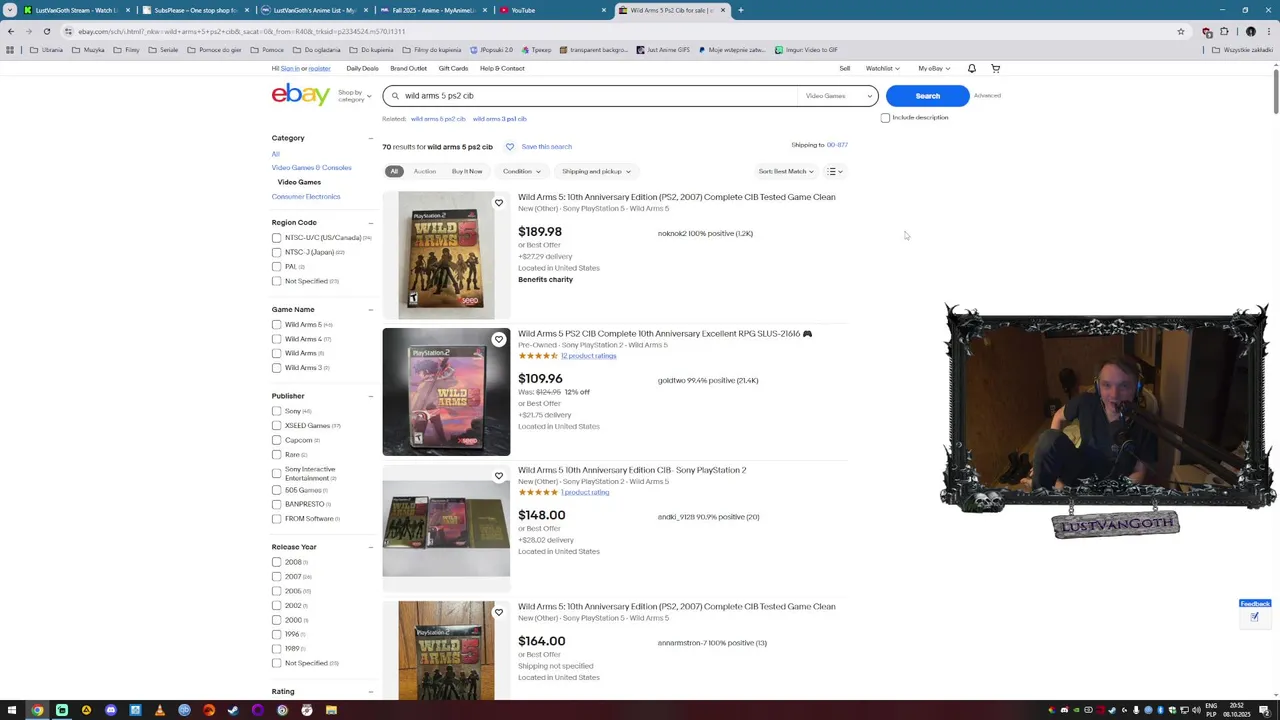The width and height of the screenshot is (1280, 720).
Task: Reload the page with refresh icon
Action: coord(46,31)
